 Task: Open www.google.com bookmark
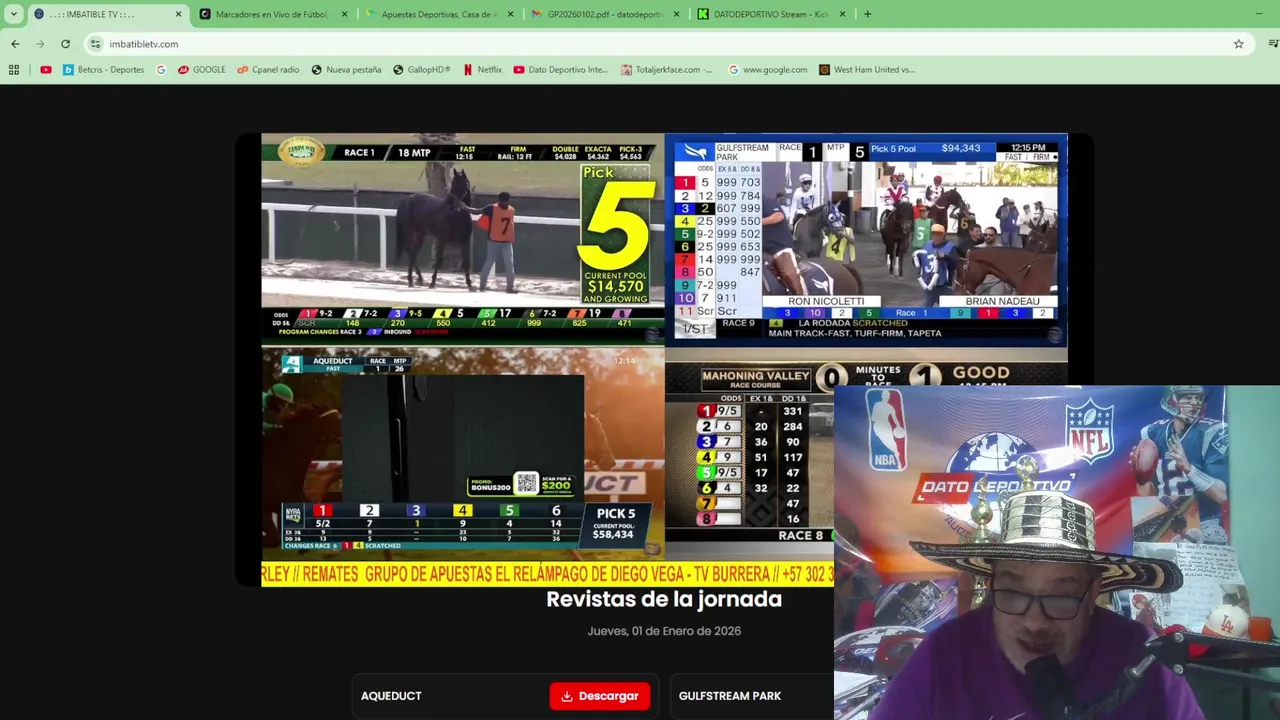(x=768, y=70)
